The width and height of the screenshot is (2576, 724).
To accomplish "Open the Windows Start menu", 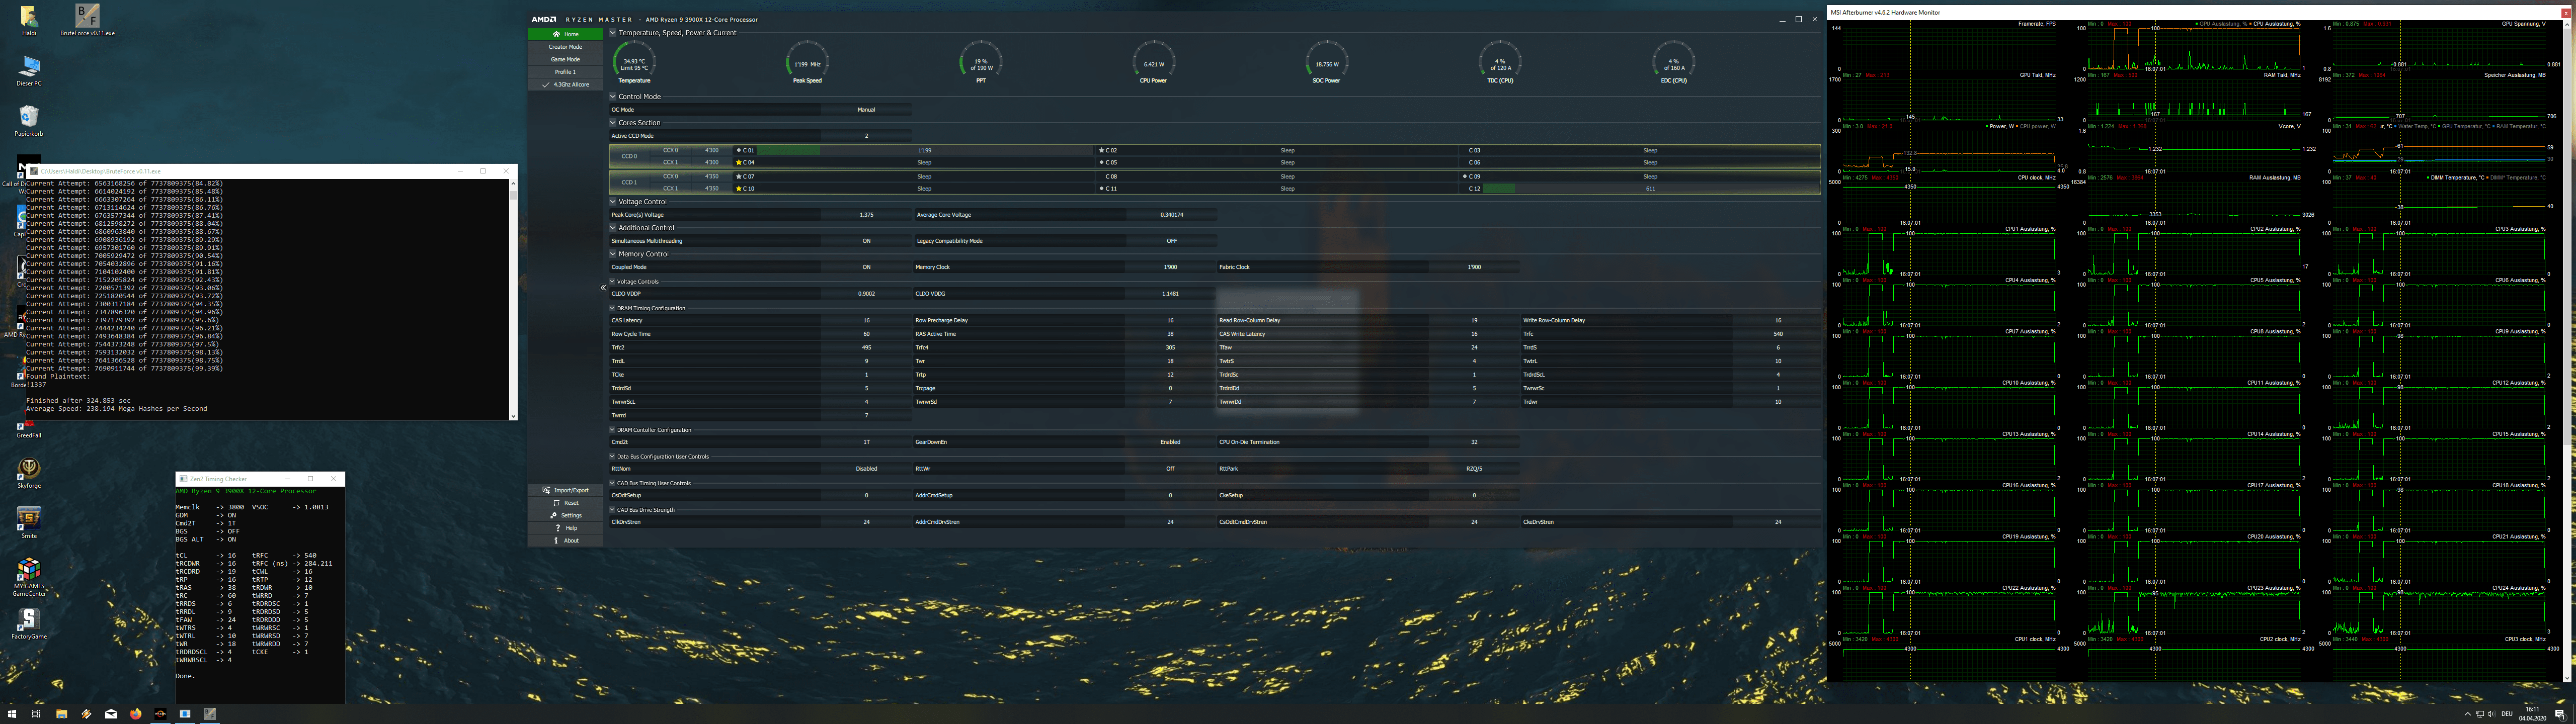I will [12, 714].
